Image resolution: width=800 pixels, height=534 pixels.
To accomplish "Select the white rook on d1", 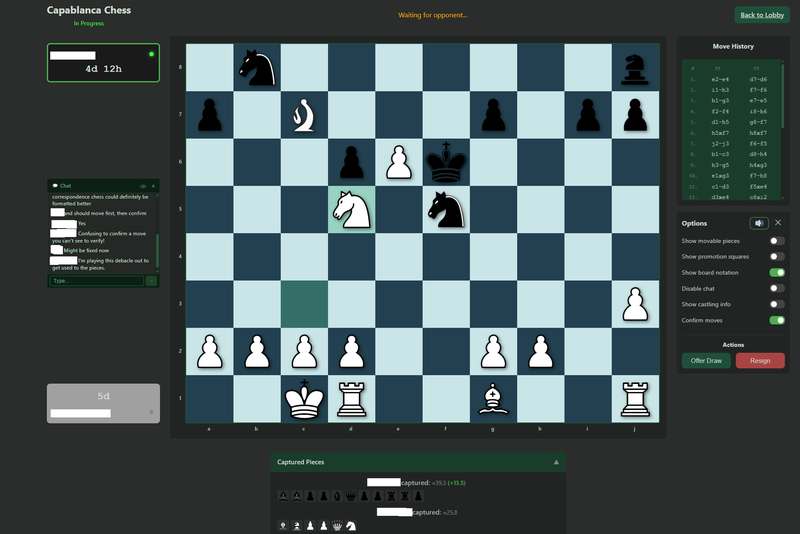I will tap(352, 399).
